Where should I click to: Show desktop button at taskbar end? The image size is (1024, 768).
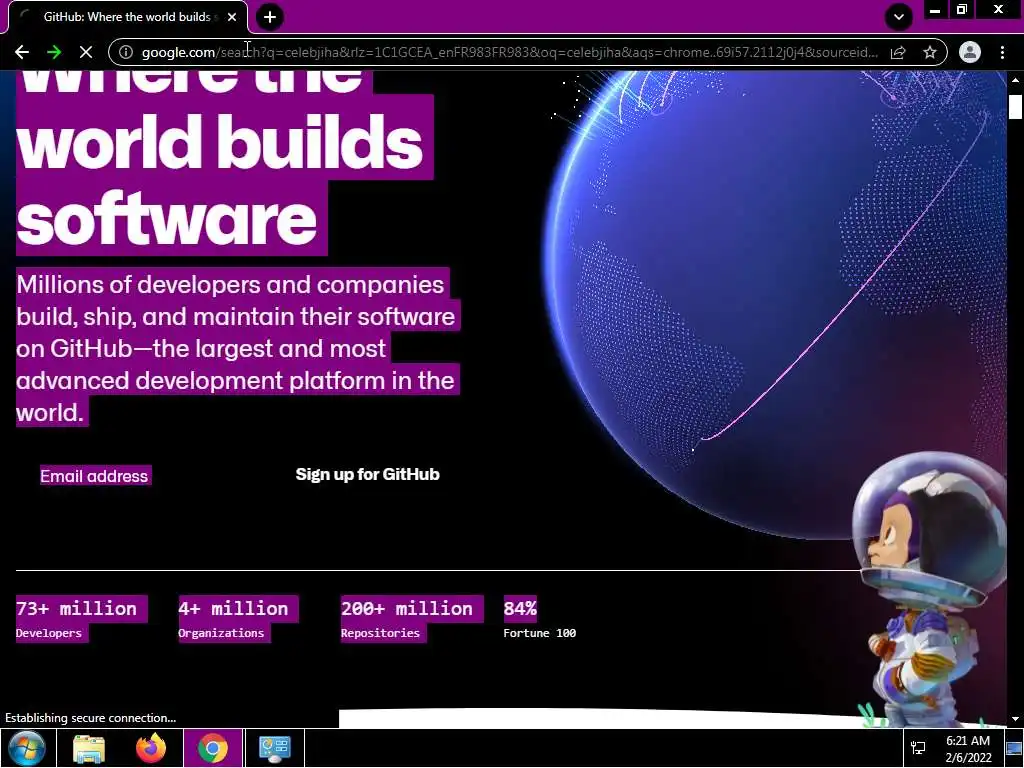(1015, 748)
